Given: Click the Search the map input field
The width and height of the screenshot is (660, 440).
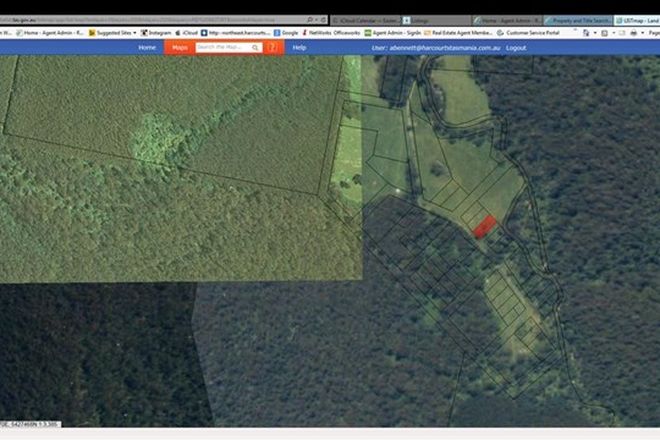Looking at the screenshot, I should [x=222, y=47].
